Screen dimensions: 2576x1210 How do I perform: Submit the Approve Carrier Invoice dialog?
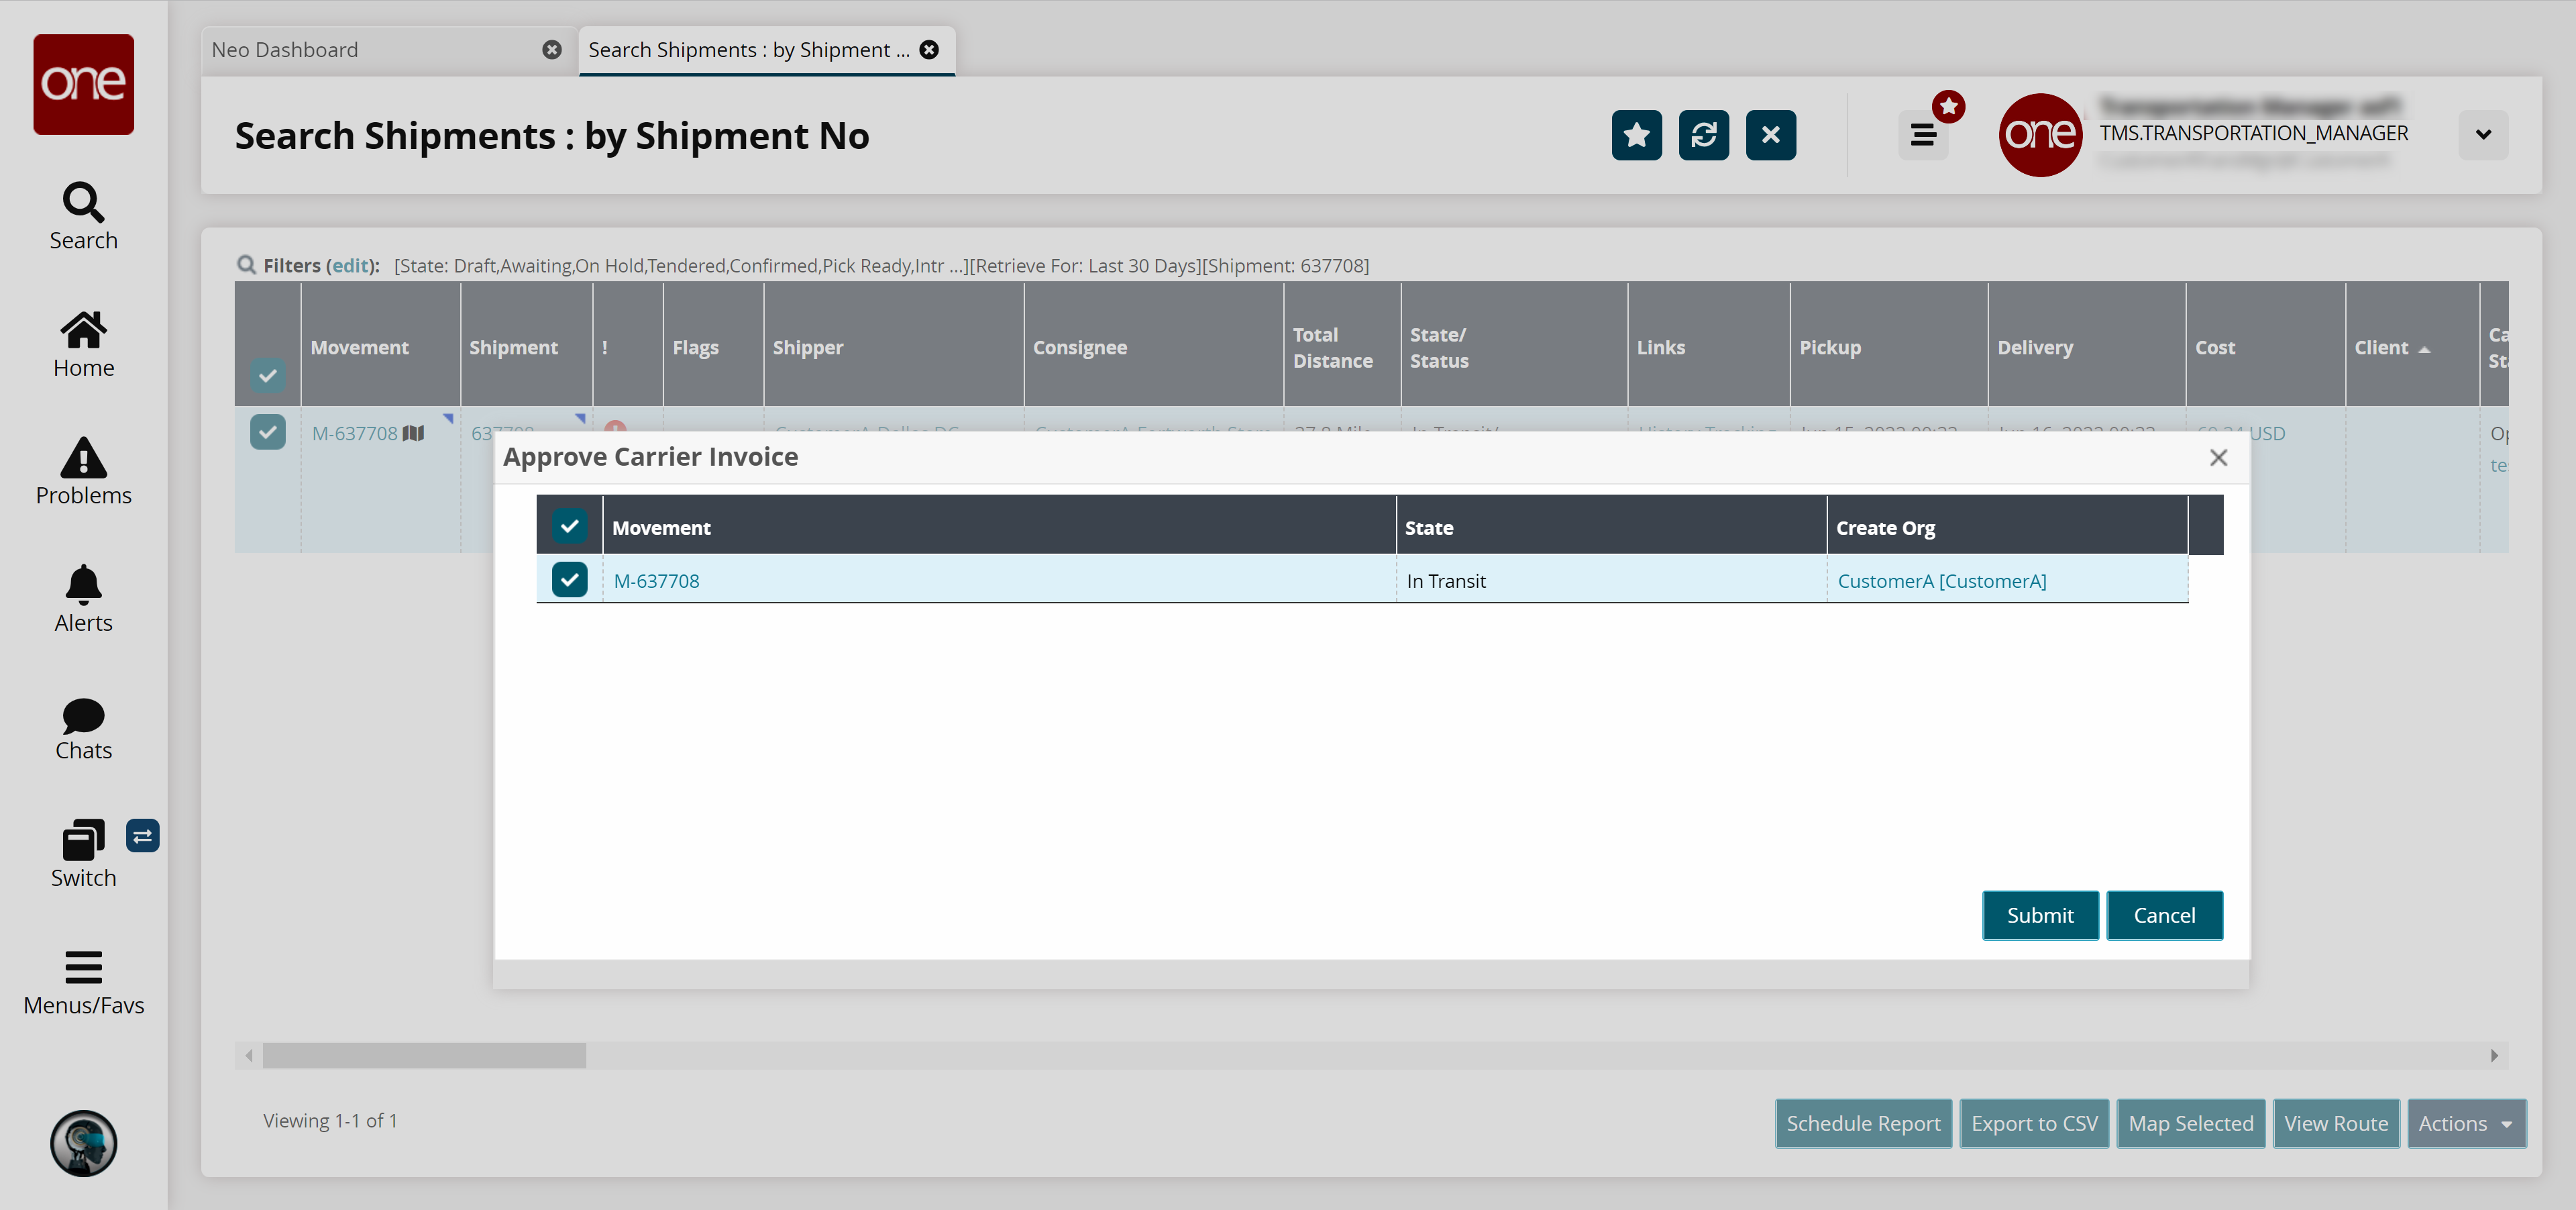pyautogui.click(x=2039, y=915)
